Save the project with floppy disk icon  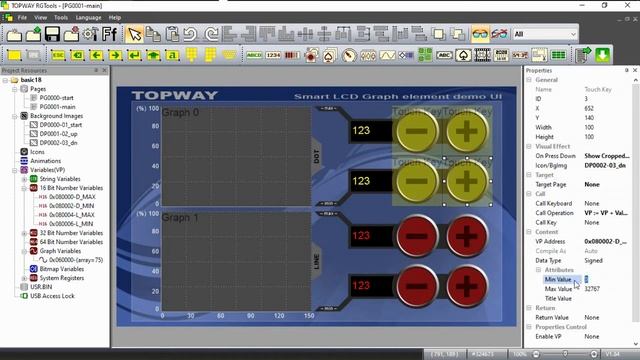point(52,34)
